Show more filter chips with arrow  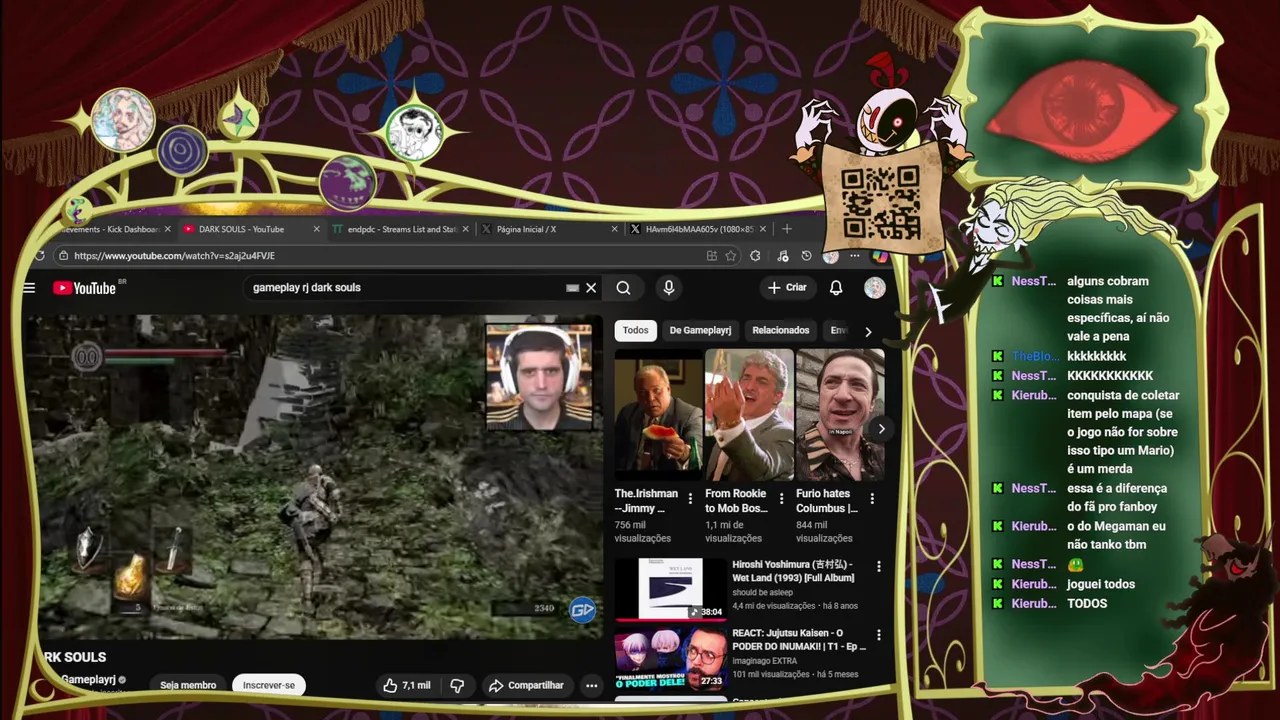pyautogui.click(x=868, y=331)
